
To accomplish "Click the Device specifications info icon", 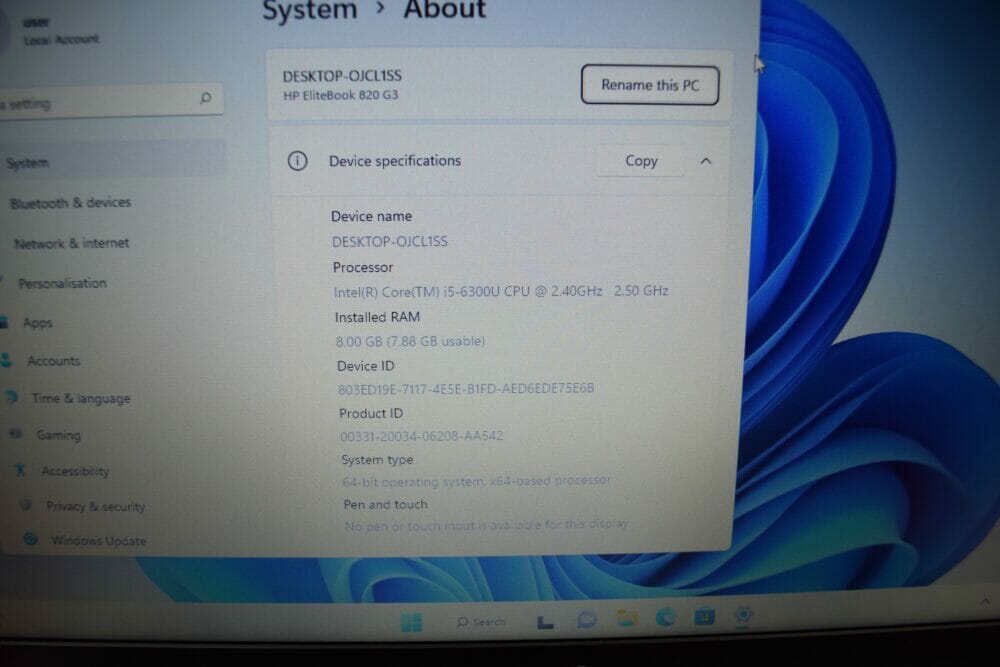I will click(297, 161).
